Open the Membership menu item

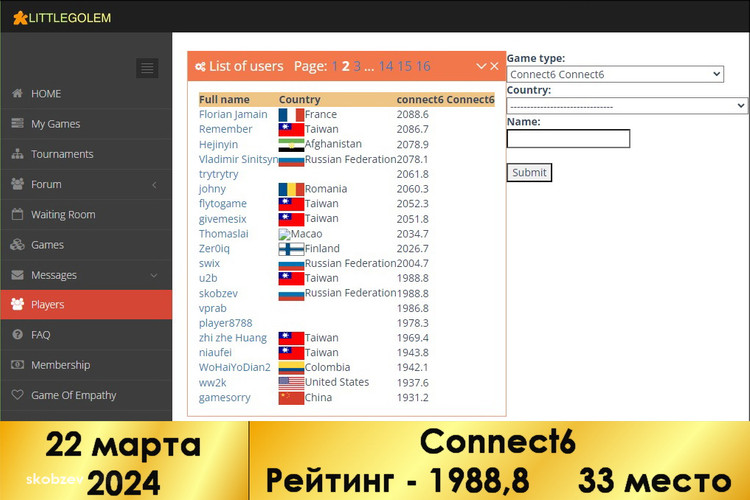tap(60, 365)
